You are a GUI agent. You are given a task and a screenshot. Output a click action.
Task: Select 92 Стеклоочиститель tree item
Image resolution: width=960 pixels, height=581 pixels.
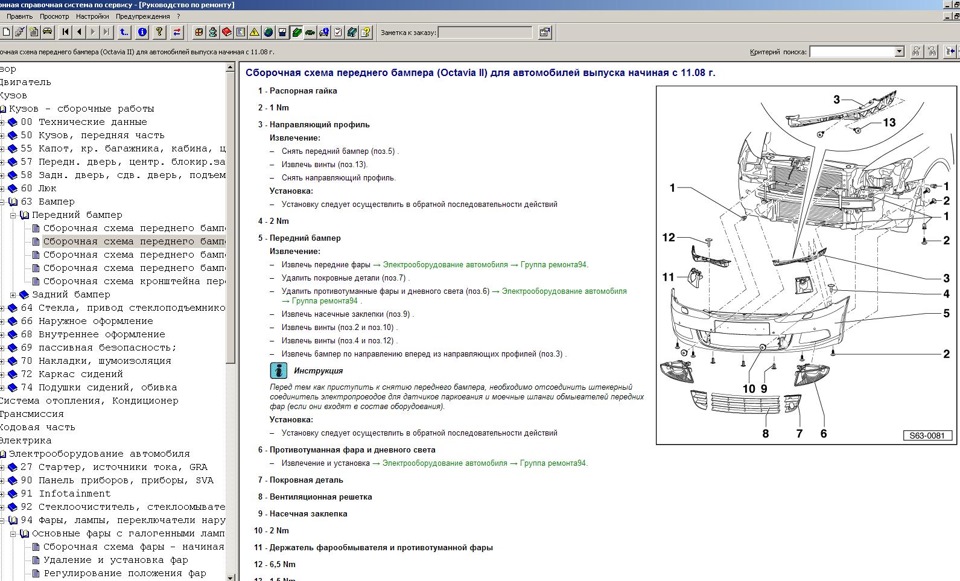[123, 507]
